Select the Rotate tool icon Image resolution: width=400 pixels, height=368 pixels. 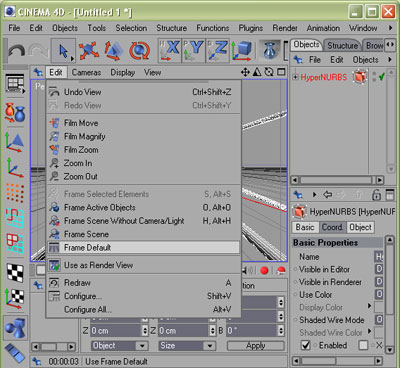[139, 51]
